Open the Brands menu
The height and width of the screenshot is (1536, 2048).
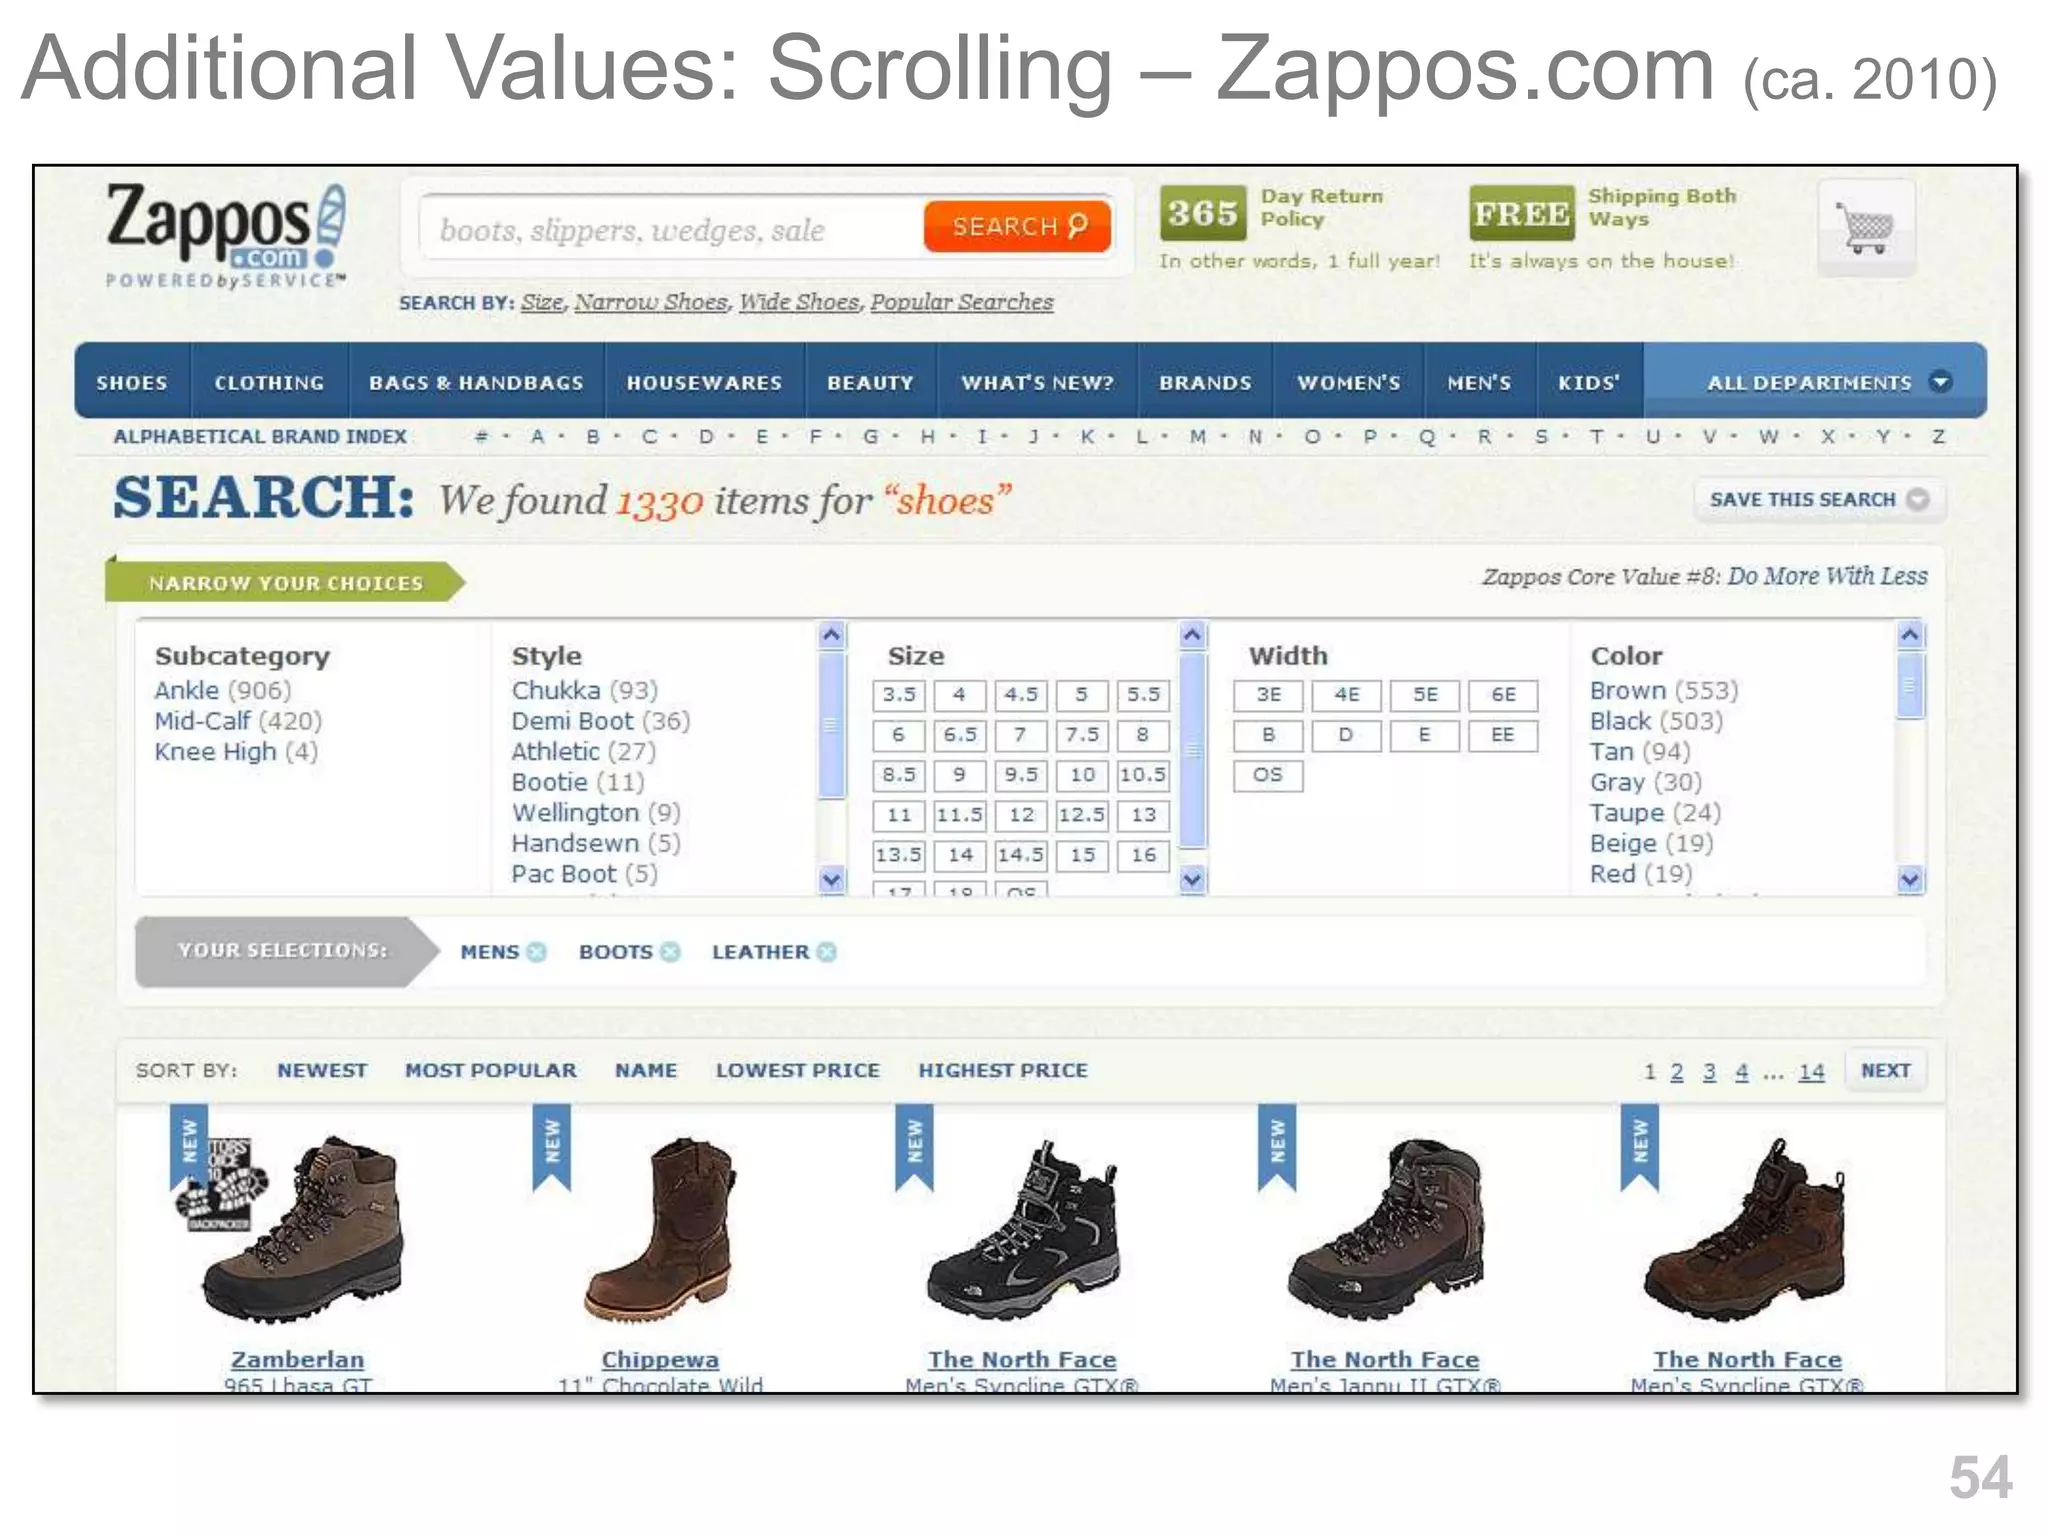click(1205, 382)
